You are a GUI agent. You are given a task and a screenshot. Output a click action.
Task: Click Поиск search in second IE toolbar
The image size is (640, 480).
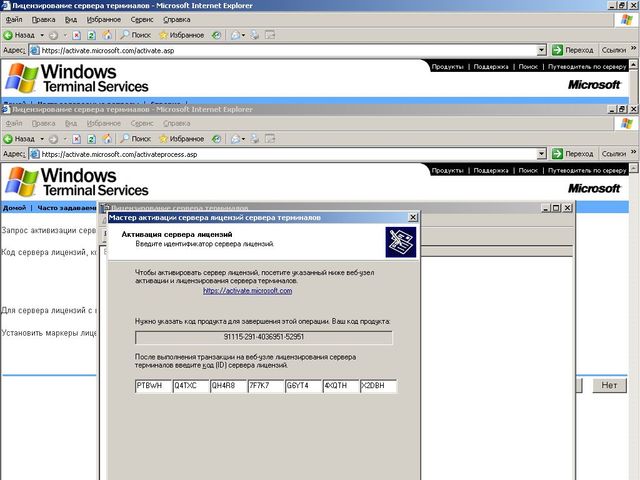[136, 139]
